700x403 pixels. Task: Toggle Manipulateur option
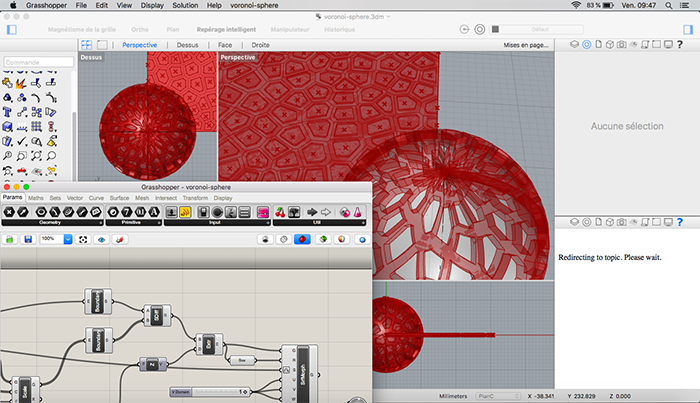[x=290, y=29]
